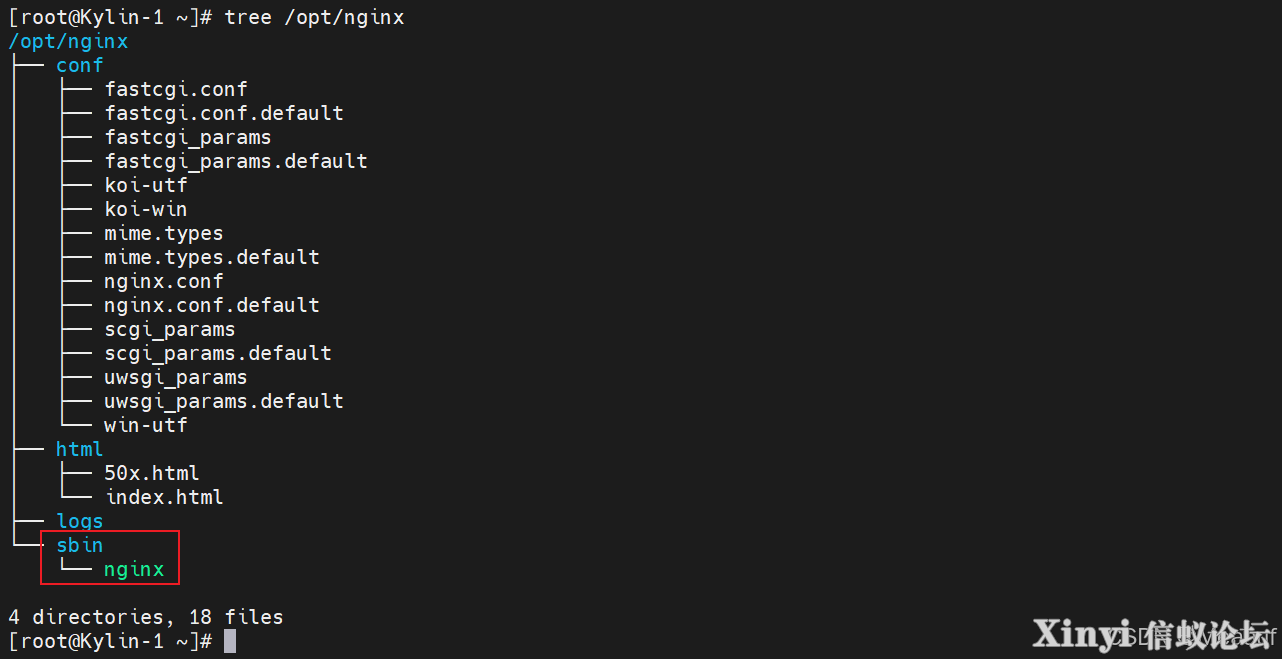Click on fastcgi.conf.default in the tree

[224, 113]
